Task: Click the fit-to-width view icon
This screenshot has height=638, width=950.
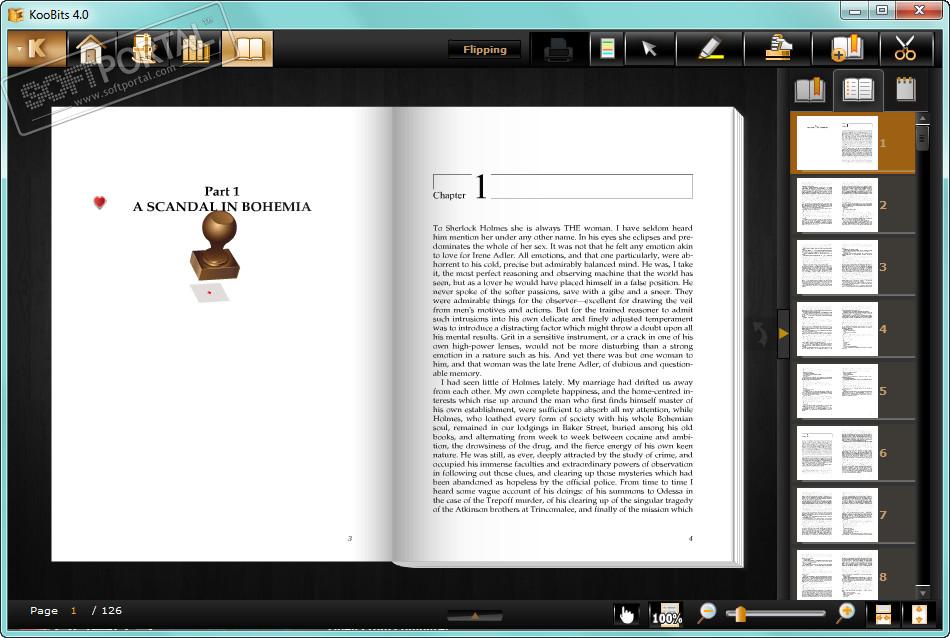Action: click(883, 614)
